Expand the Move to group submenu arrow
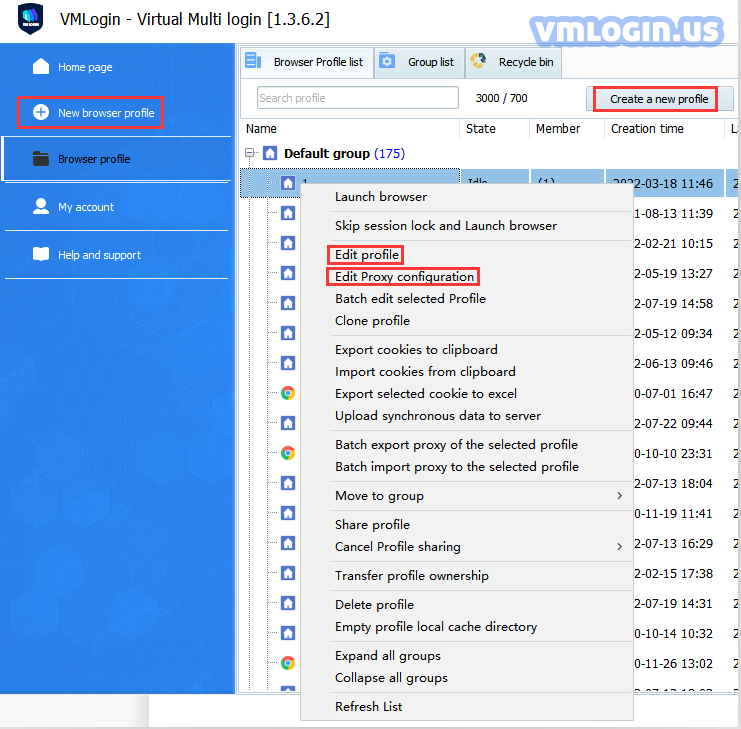741x729 pixels. pos(619,496)
